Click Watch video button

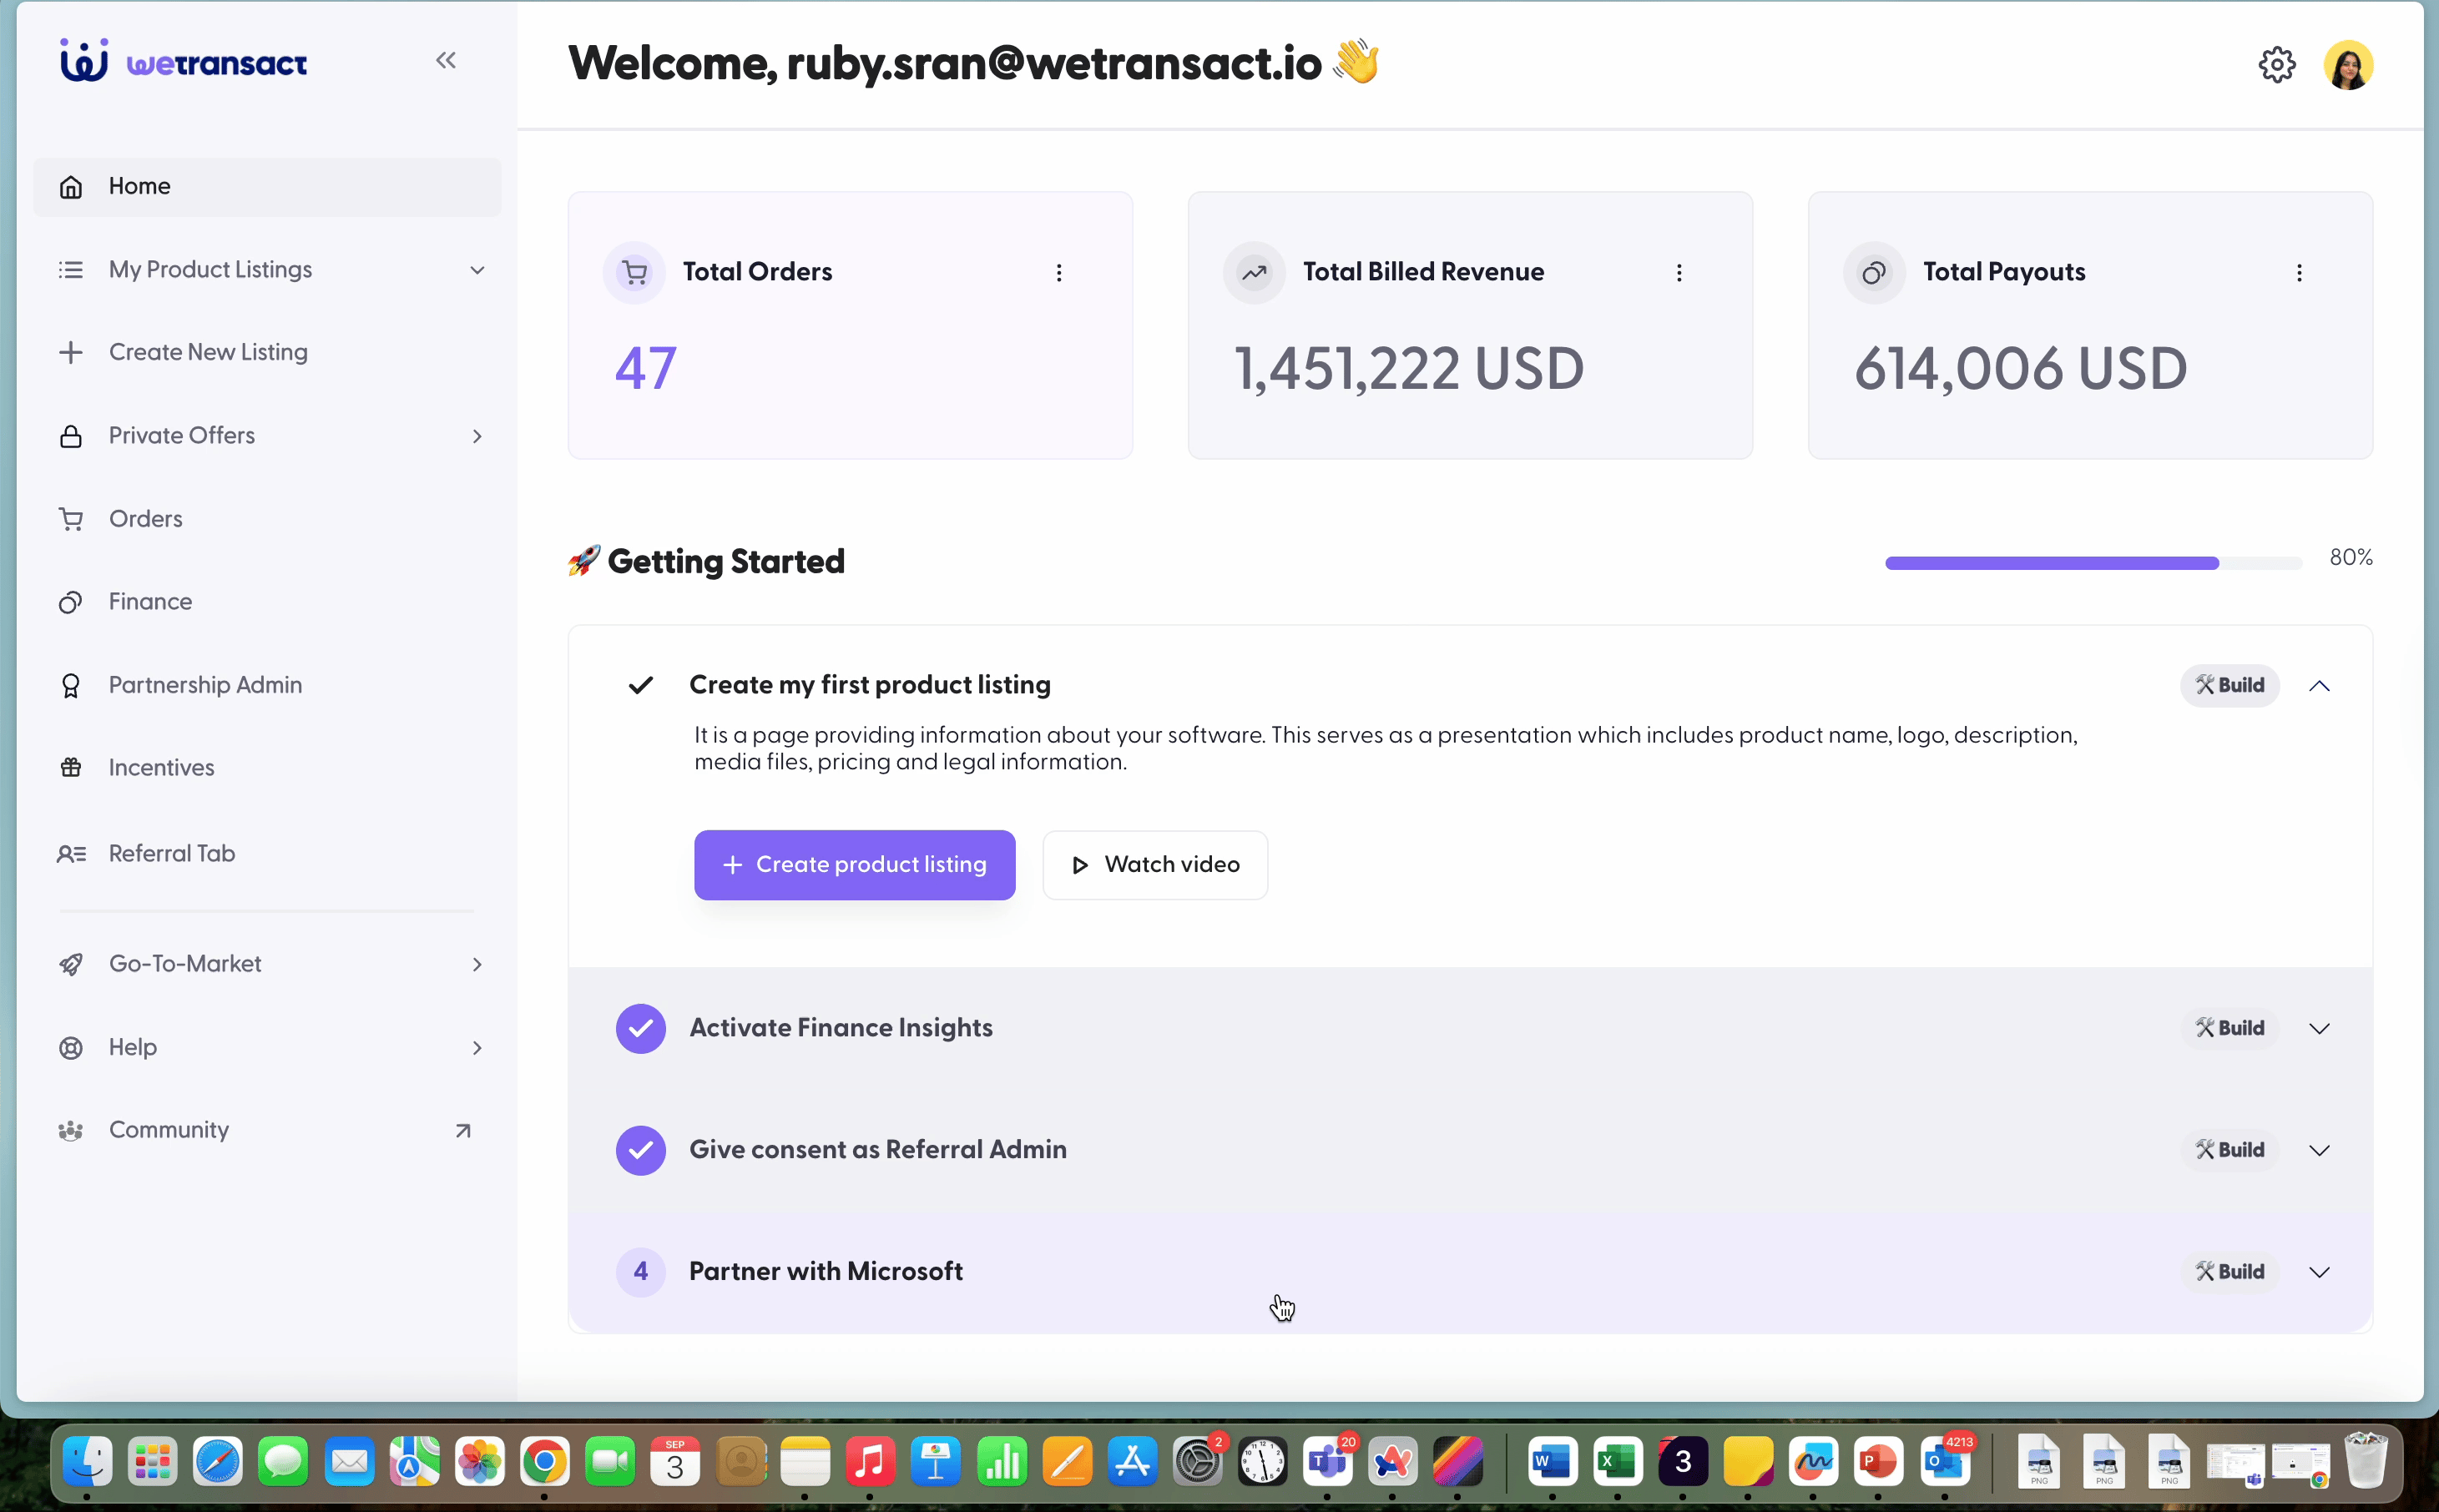(x=1155, y=865)
